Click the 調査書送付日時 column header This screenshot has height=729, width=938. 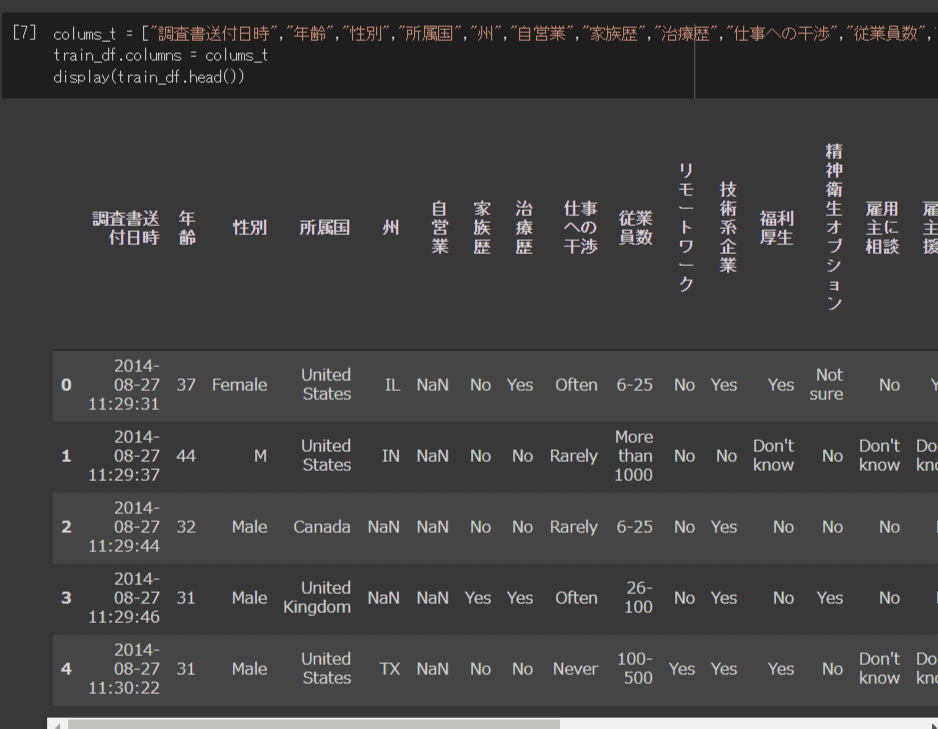126,228
